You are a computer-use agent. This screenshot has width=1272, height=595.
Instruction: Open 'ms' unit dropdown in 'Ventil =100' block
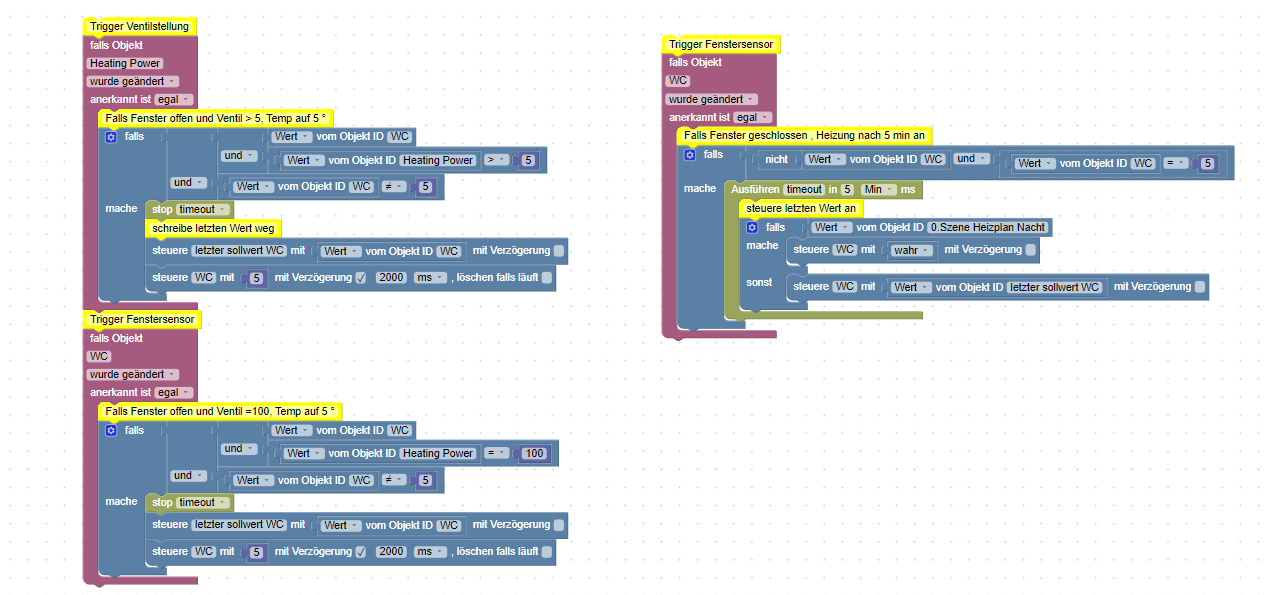coord(430,551)
